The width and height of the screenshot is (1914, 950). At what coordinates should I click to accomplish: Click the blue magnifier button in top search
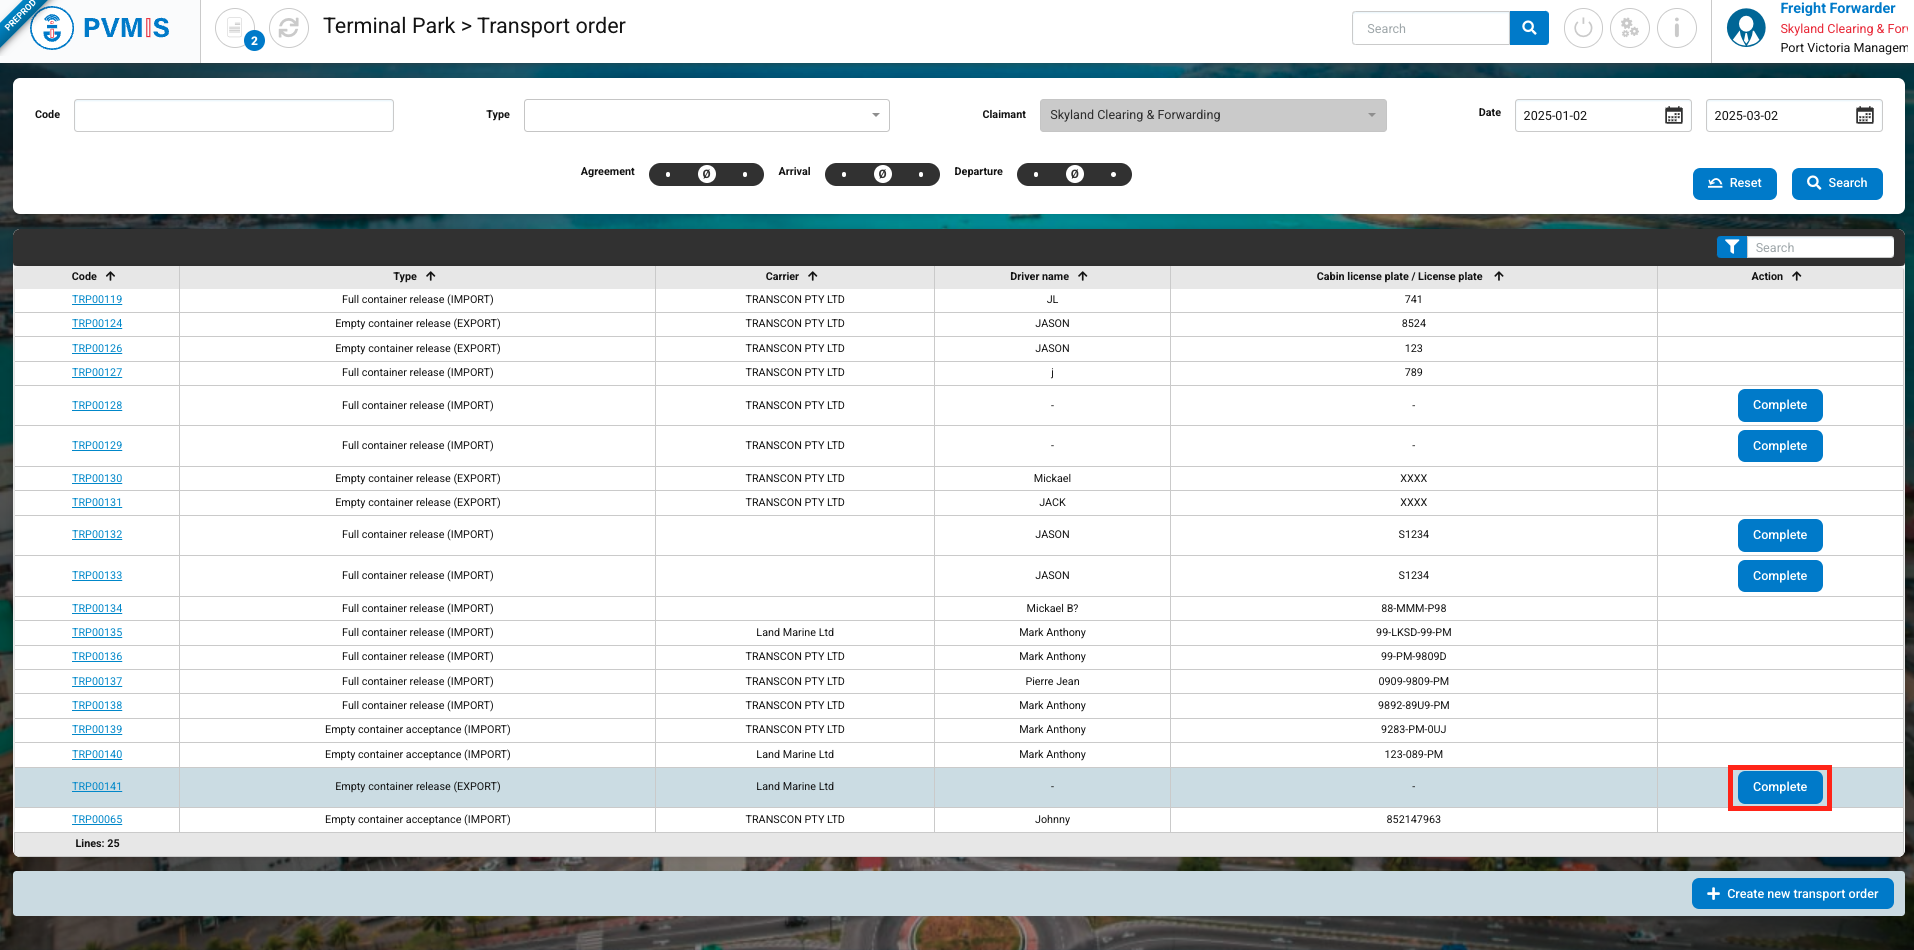1528,28
